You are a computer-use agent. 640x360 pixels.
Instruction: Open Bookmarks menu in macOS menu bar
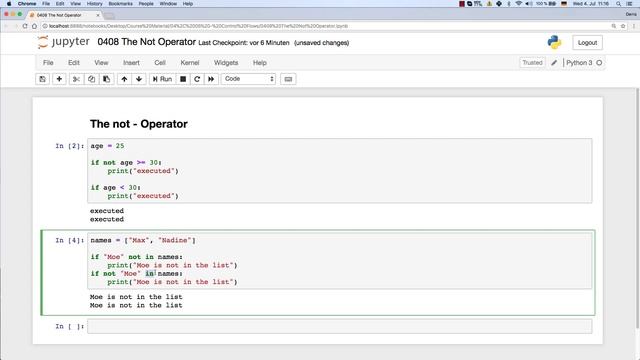120,4
